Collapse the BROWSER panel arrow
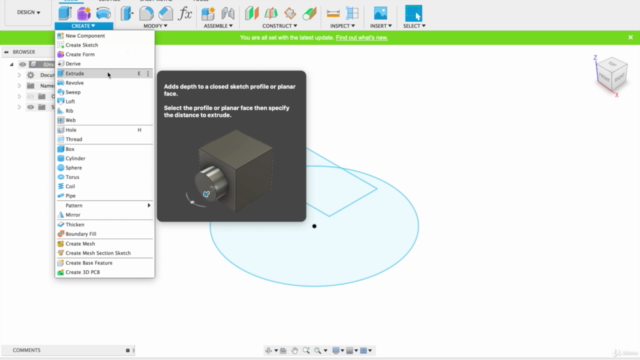The height and width of the screenshot is (360, 640). 6,52
